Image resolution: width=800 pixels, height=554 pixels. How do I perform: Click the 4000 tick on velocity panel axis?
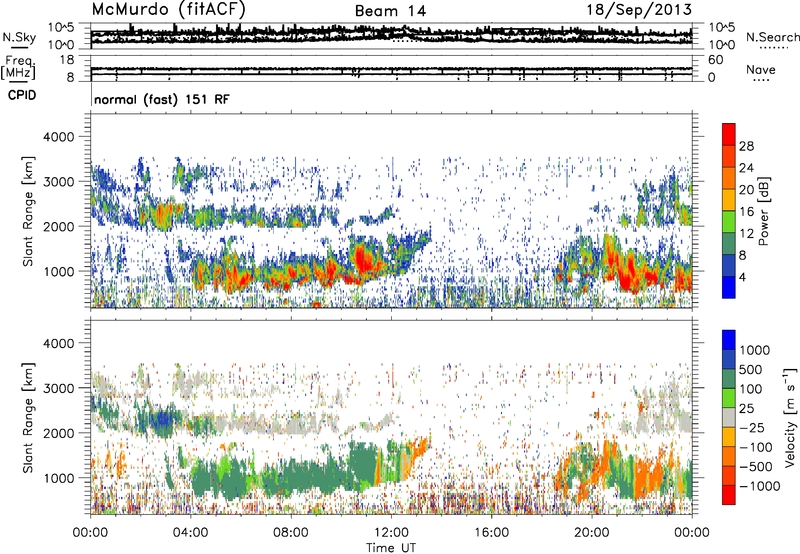click(x=58, y=343)
